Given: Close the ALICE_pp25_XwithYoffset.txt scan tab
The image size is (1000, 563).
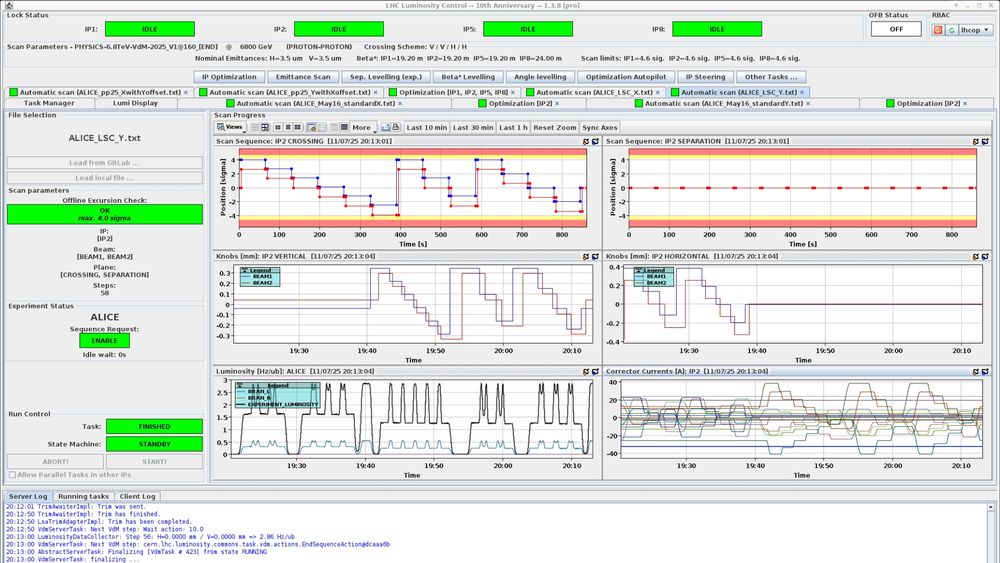Looking at the screenshot, I should (x=186, y=92).
